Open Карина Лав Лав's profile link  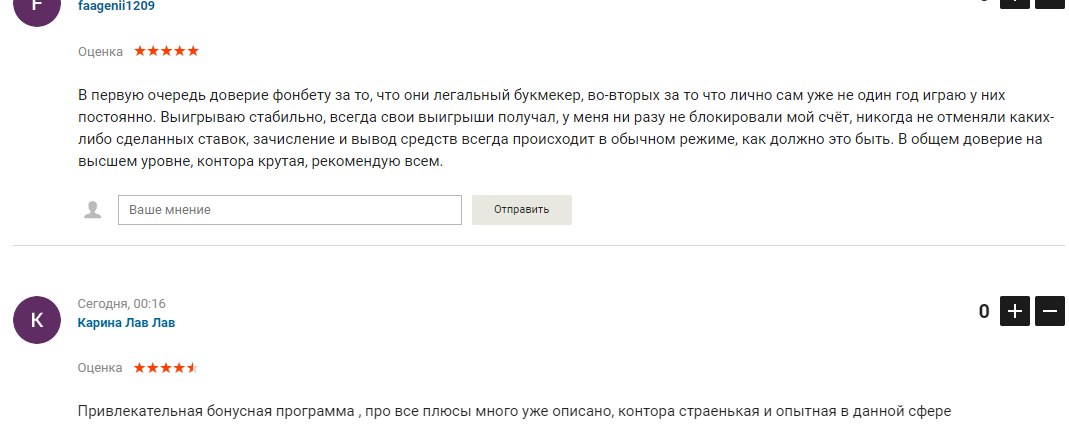pyautogui.click(x=126, y=323)
